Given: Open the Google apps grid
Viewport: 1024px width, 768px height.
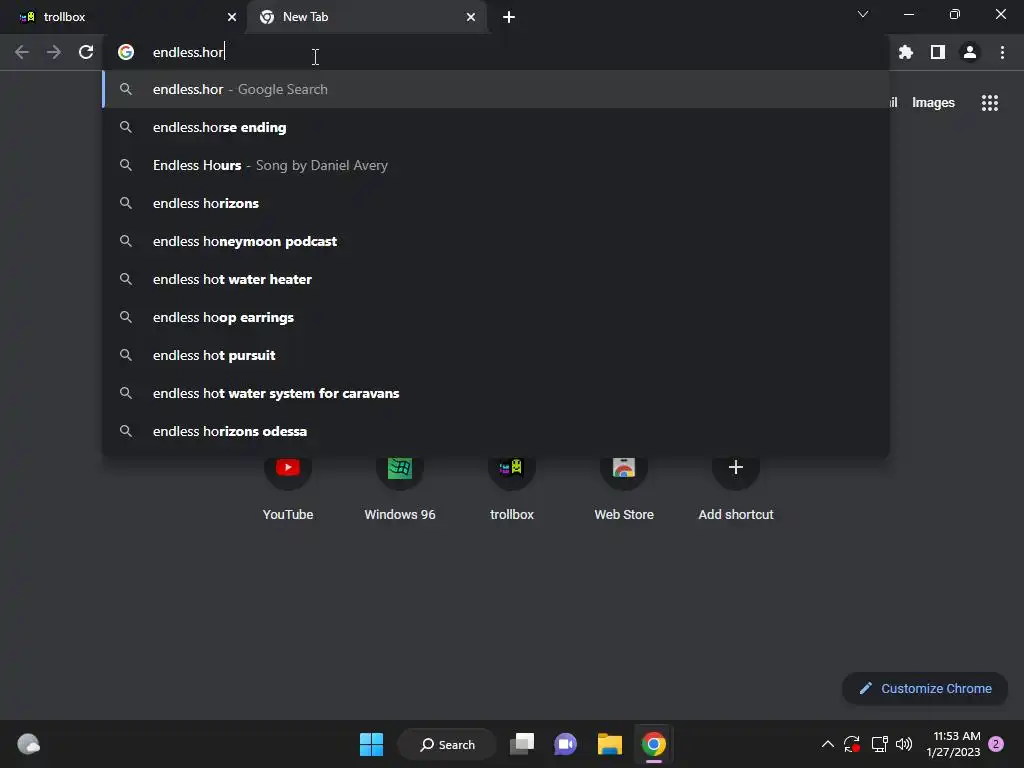Looking at the screenshot, I should click(x=990, y=103).
